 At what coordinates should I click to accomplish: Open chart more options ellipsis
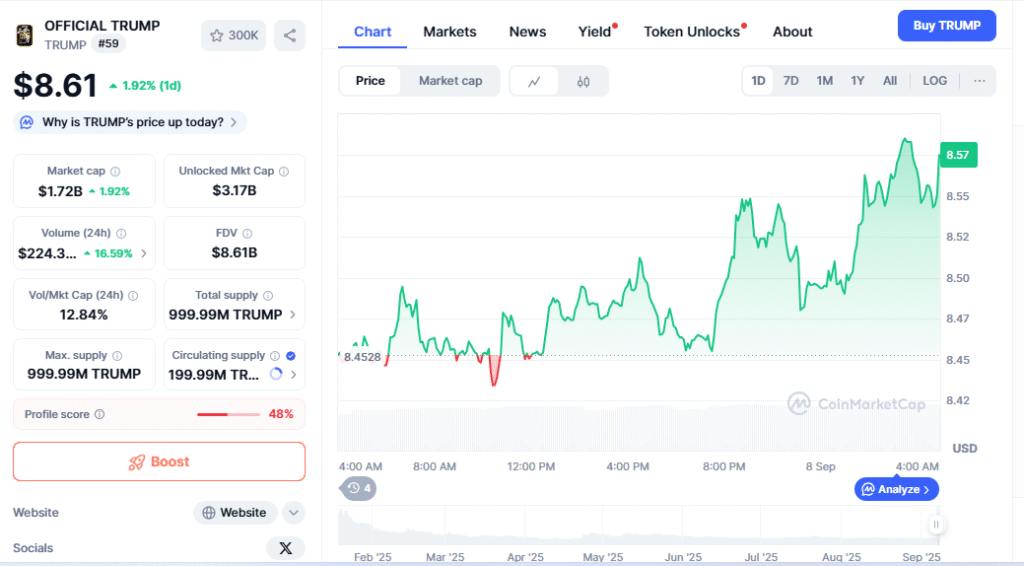pos(979,81)
